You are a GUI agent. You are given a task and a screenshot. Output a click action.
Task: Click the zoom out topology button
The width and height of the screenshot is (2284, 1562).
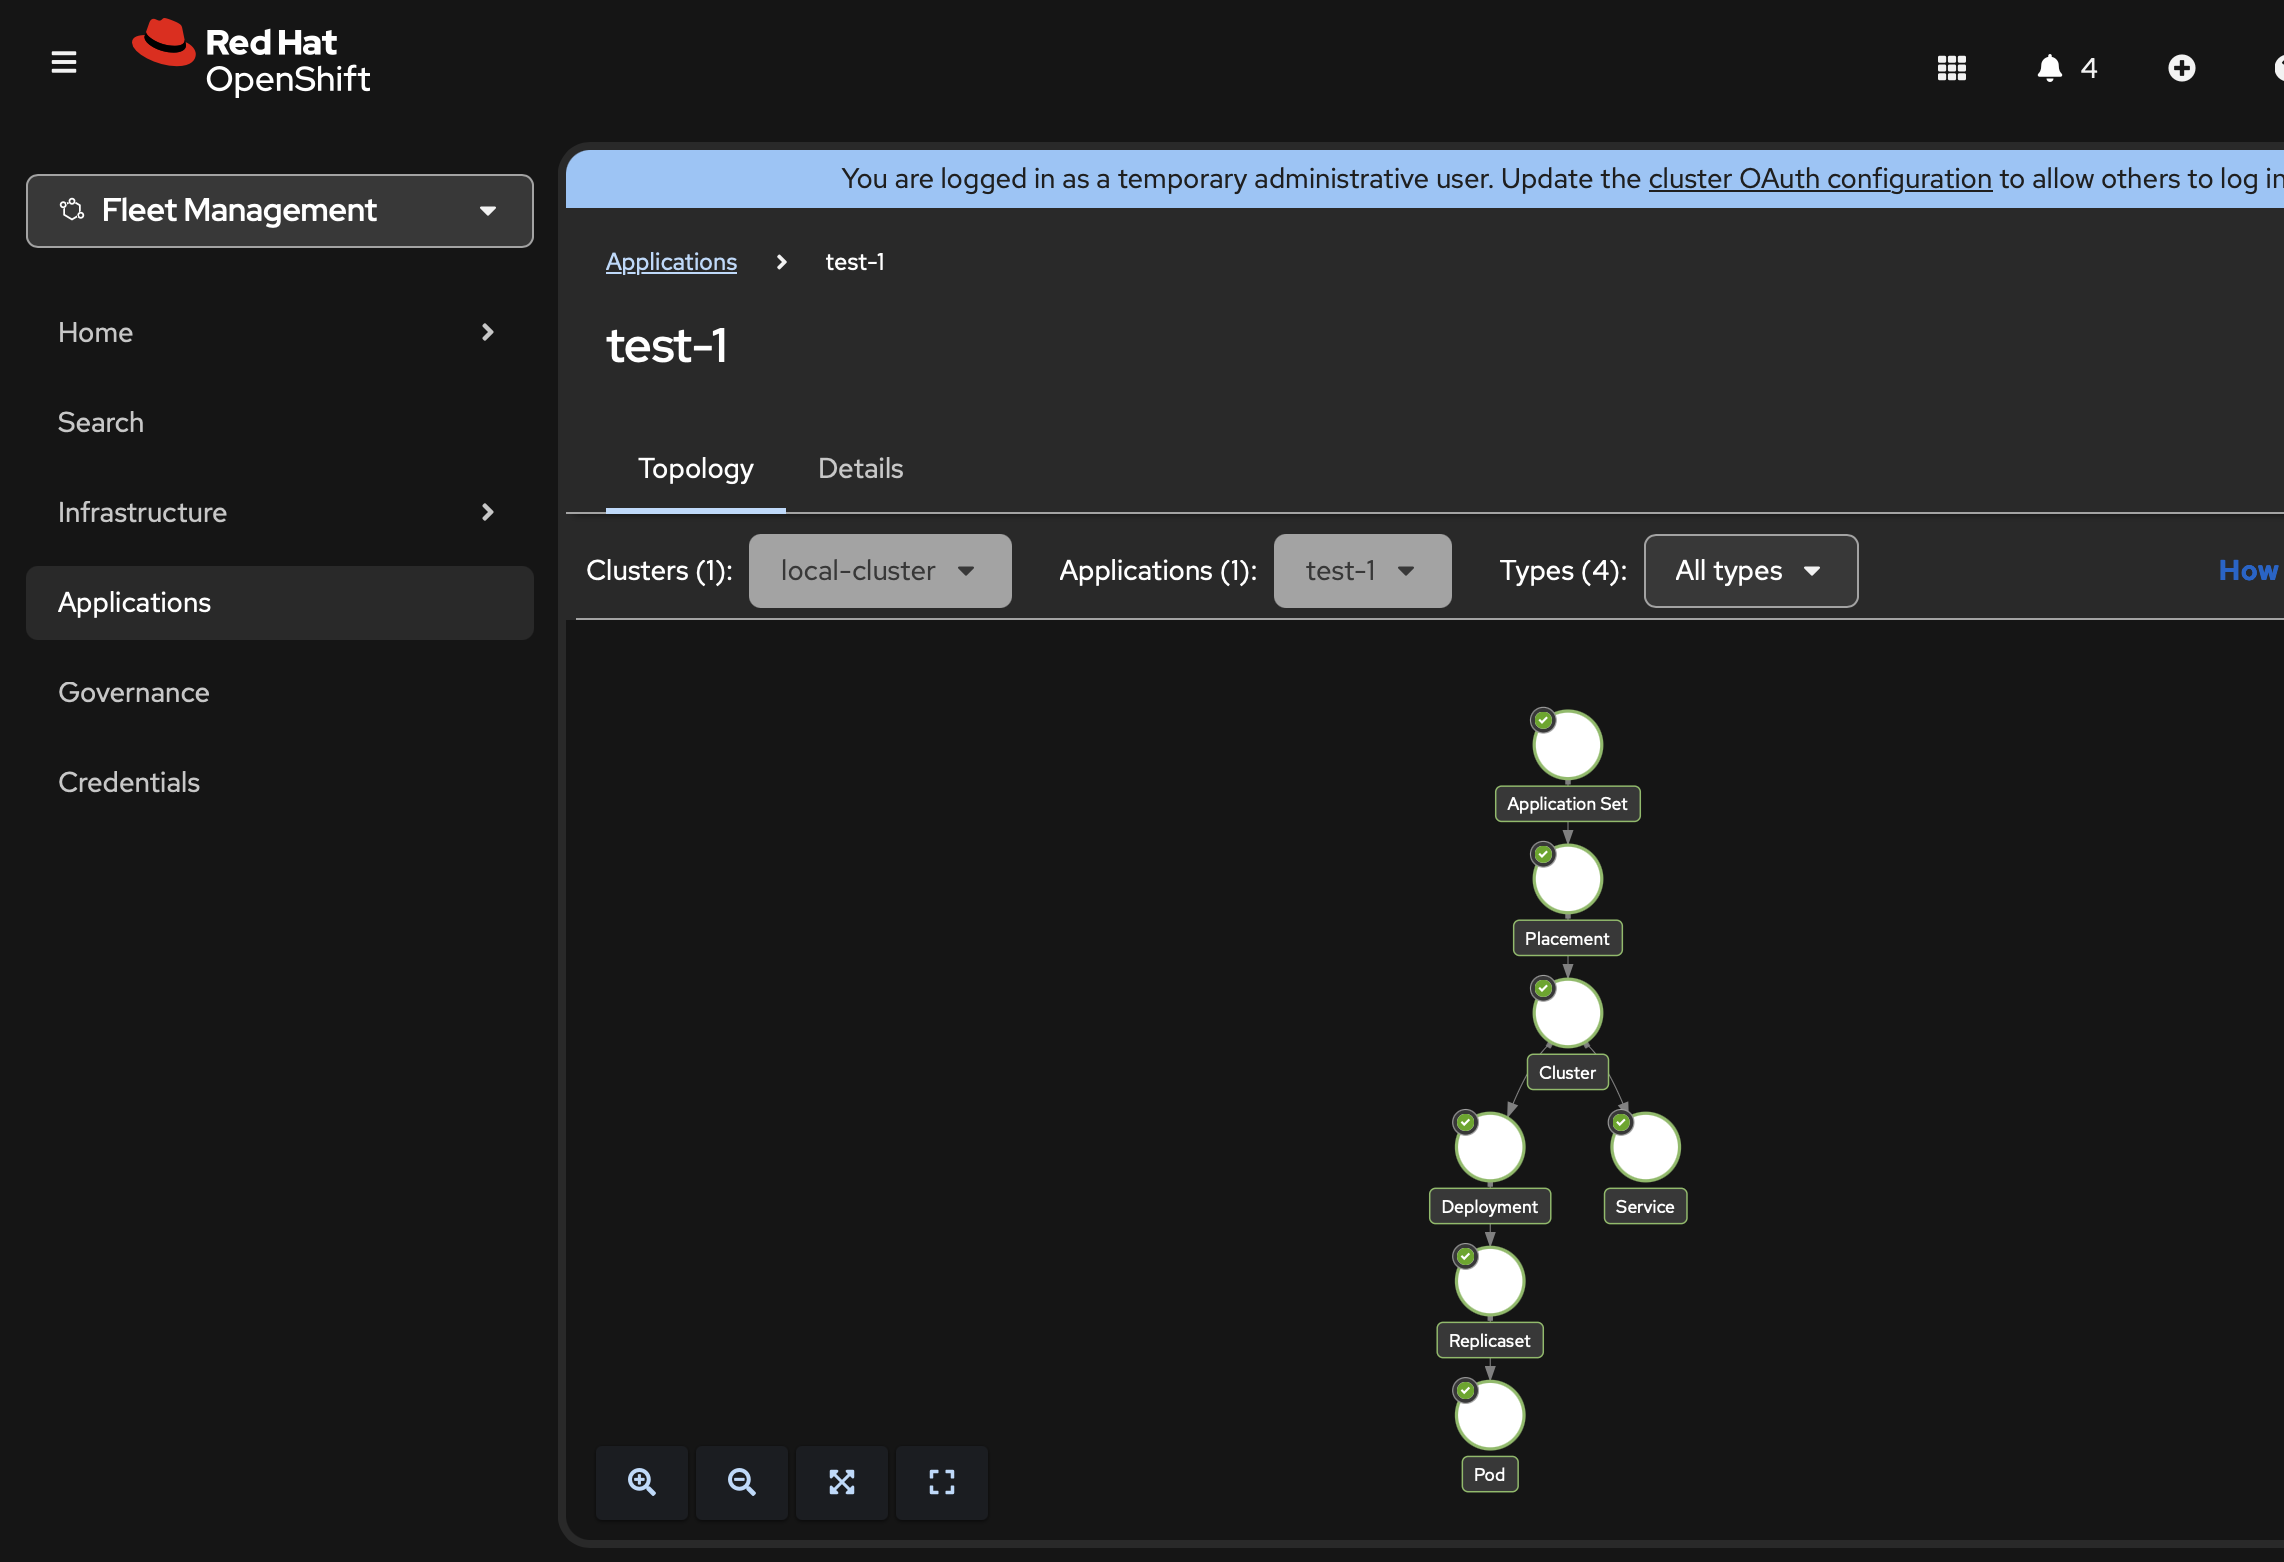(x=741, y=1482)
